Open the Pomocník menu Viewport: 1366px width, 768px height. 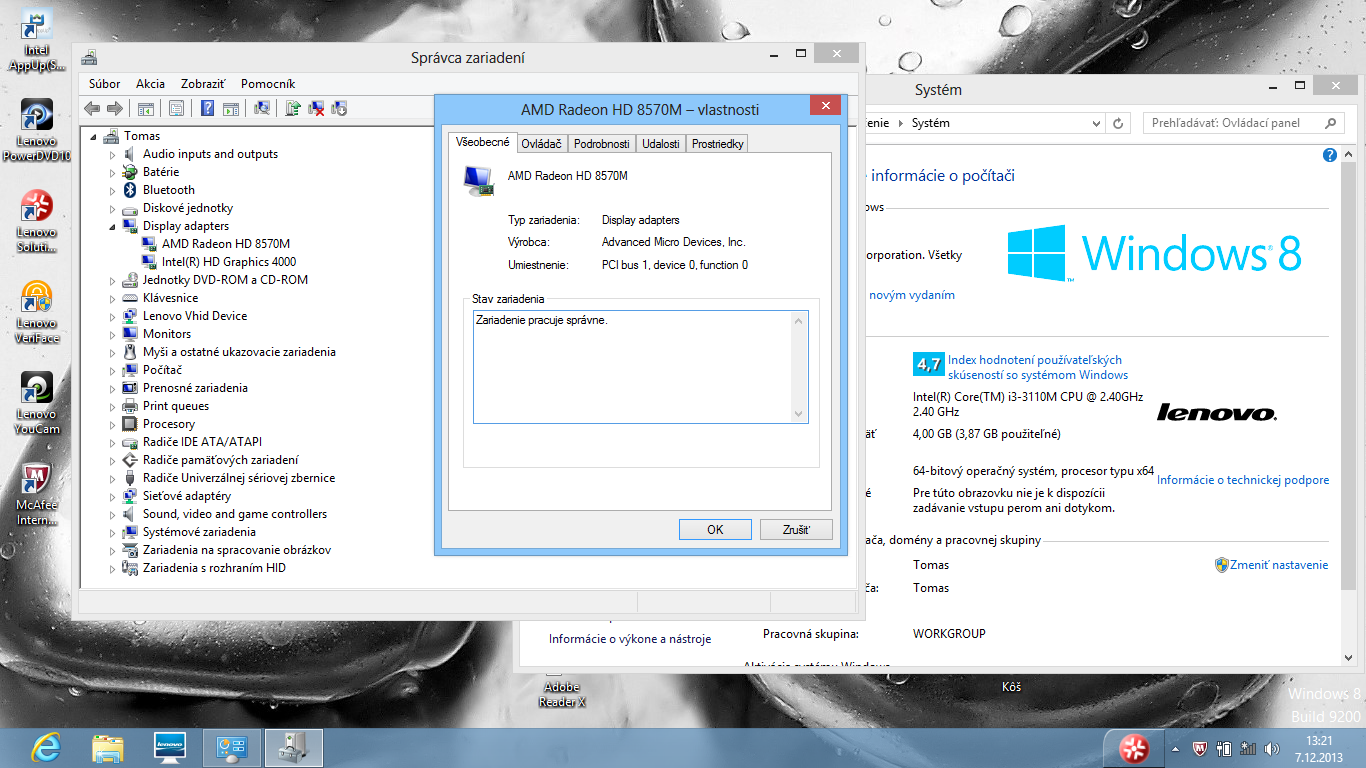[x=268, y=84]
